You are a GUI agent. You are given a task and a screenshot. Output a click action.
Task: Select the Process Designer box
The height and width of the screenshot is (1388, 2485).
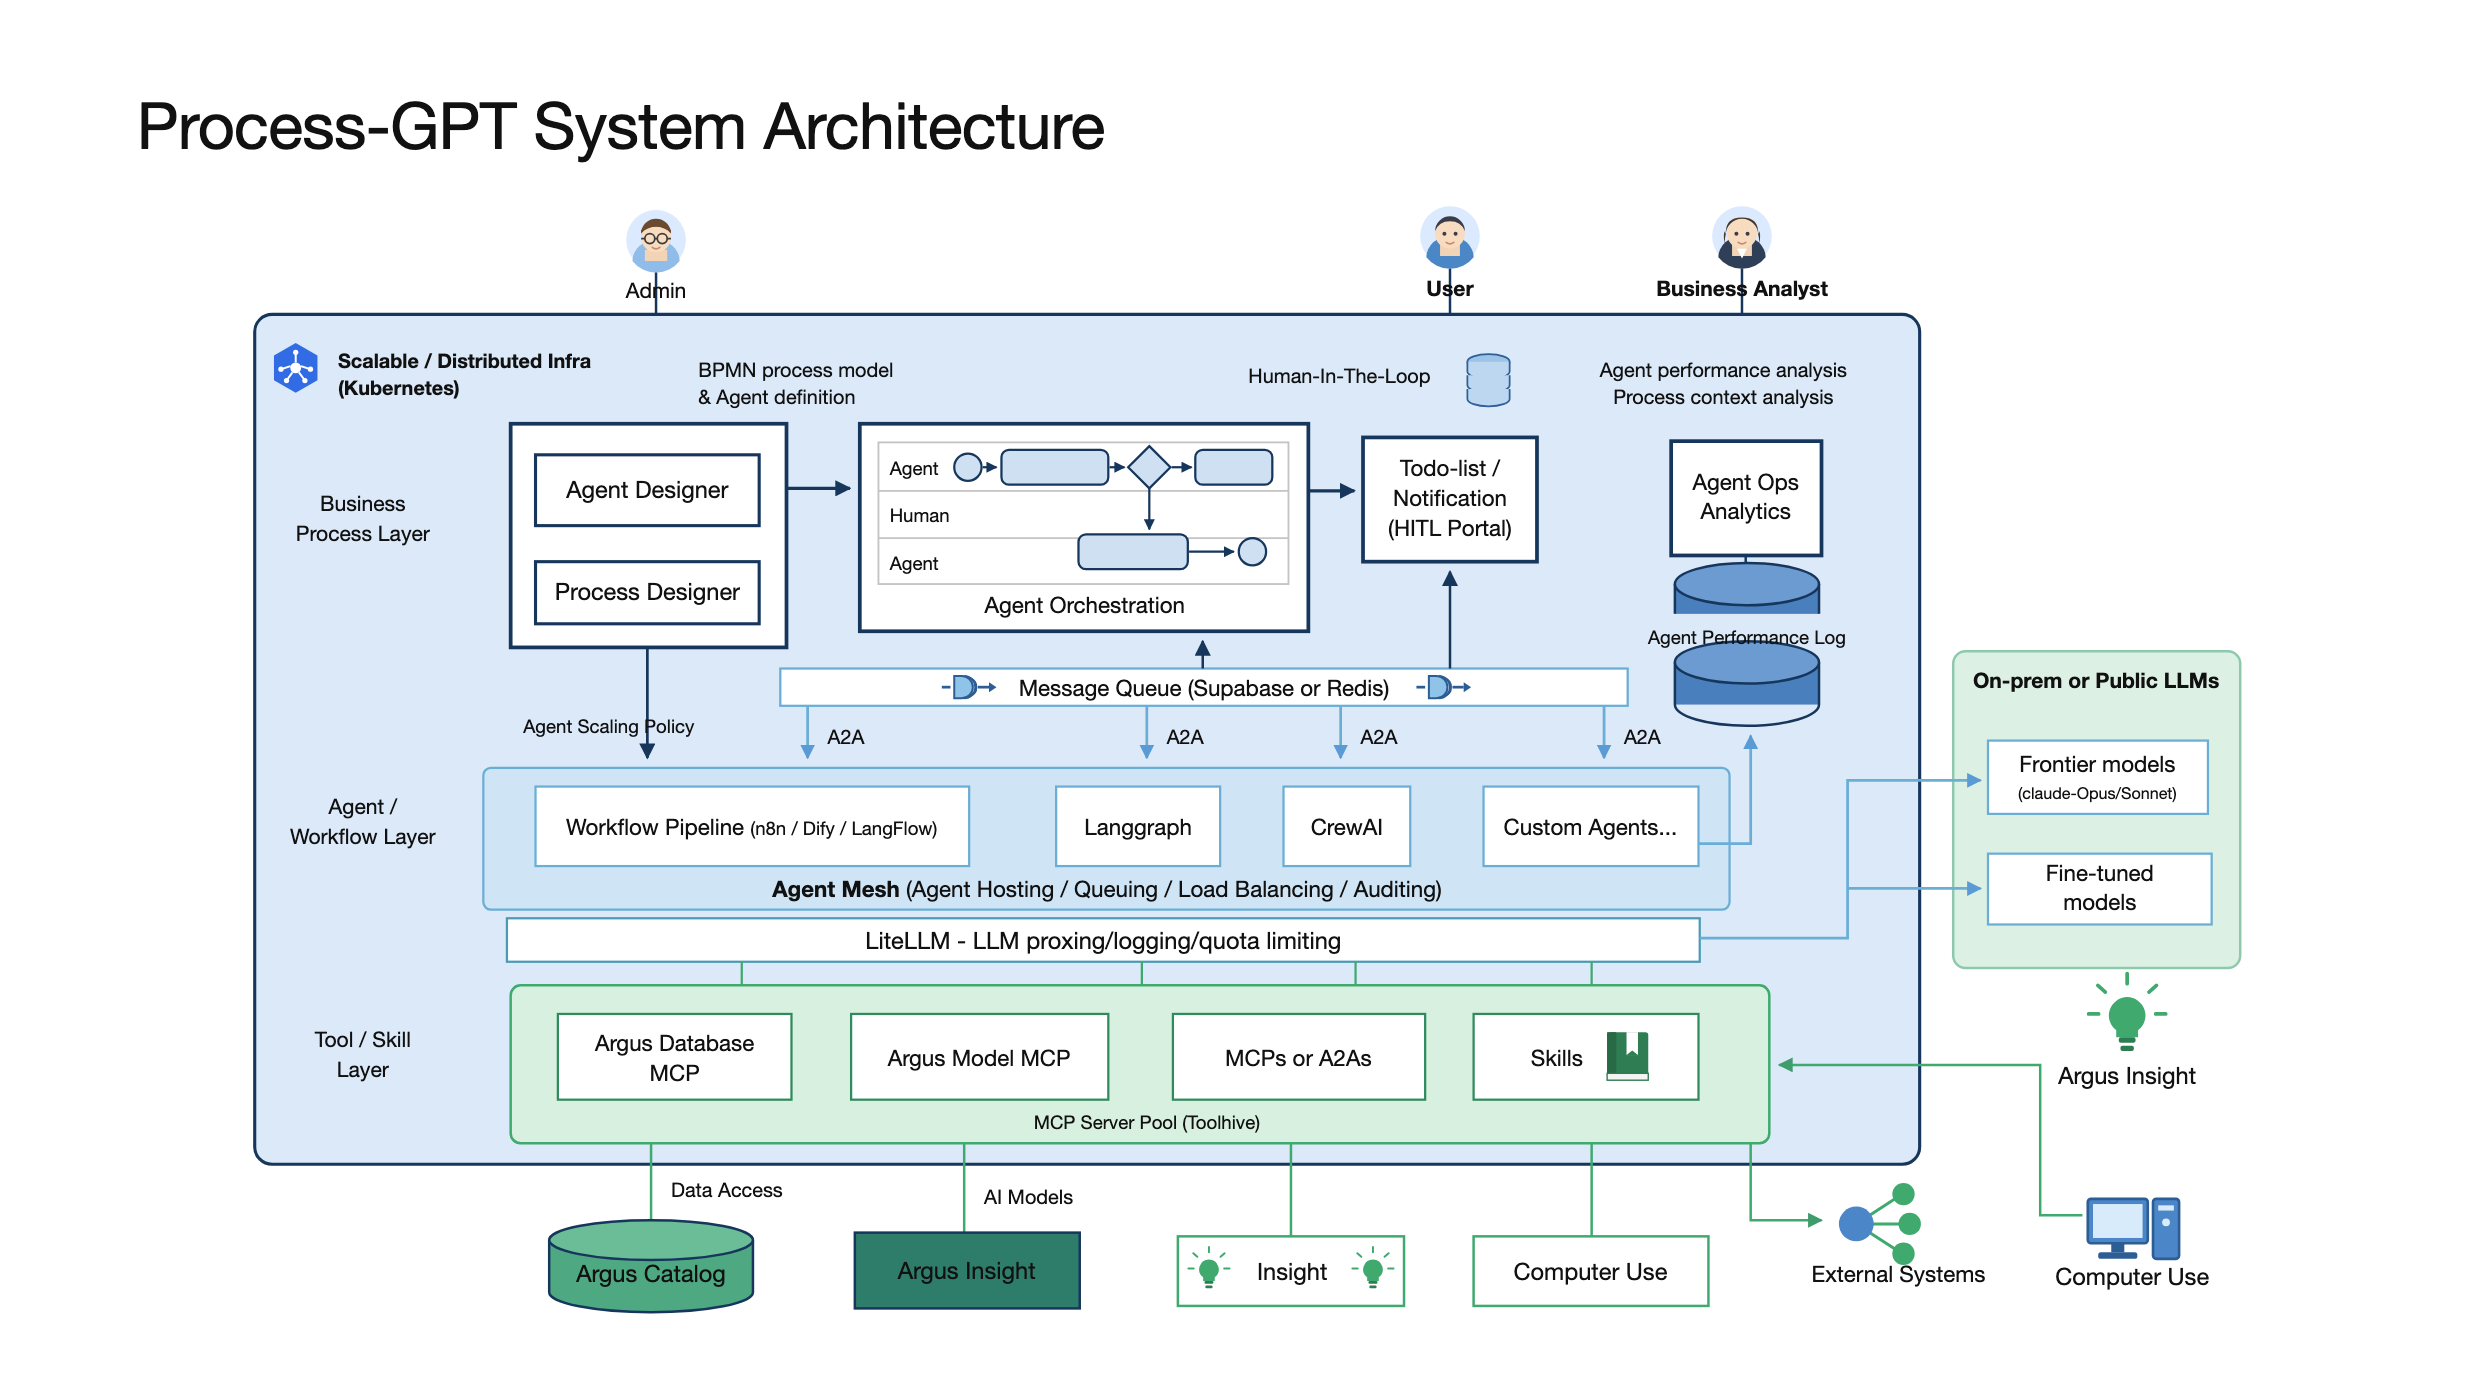(x=647, y=592)
